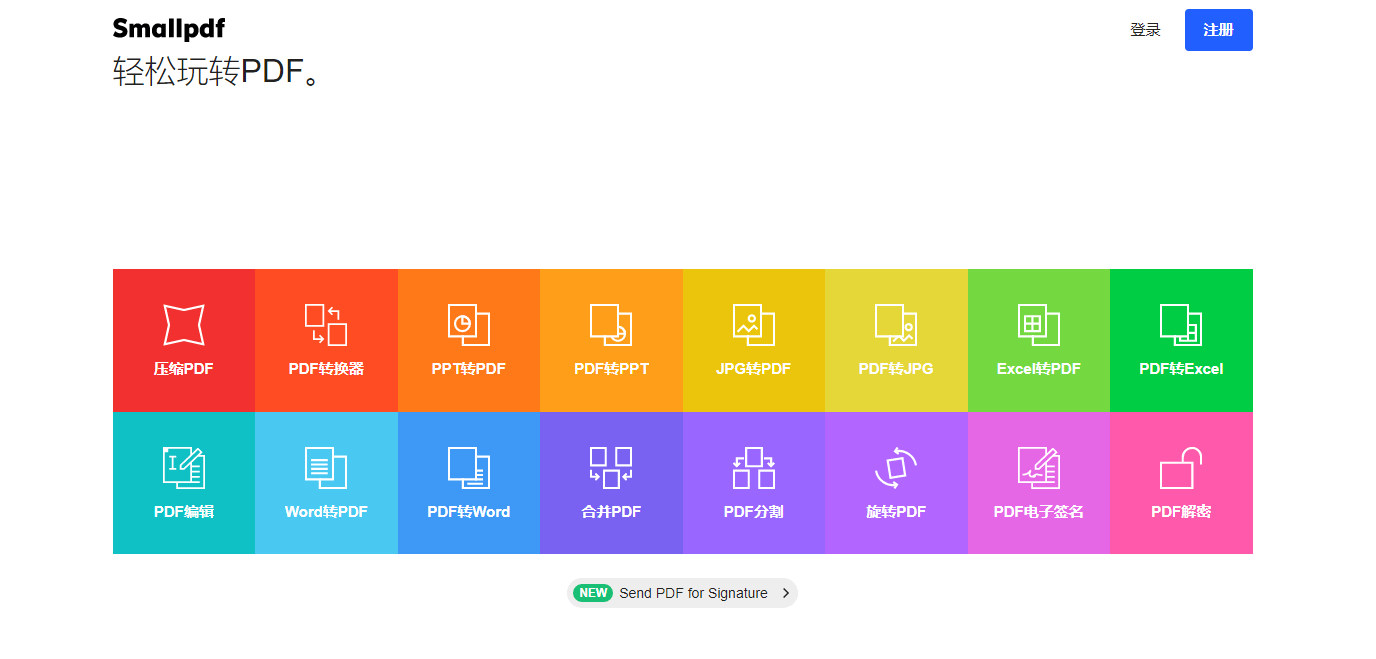Click the PPT转PDF slide icon
1376x659 pixels.
[468, 325]
